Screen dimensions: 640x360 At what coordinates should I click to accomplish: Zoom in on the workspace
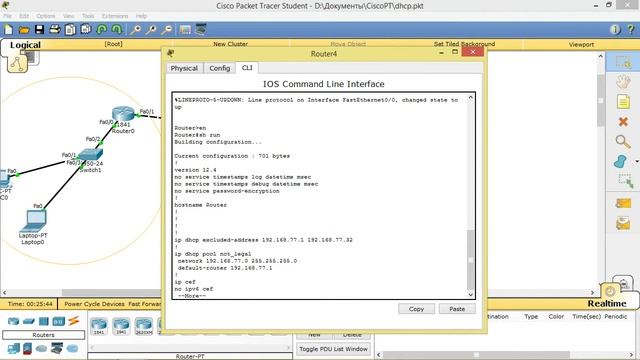point(136,29)
